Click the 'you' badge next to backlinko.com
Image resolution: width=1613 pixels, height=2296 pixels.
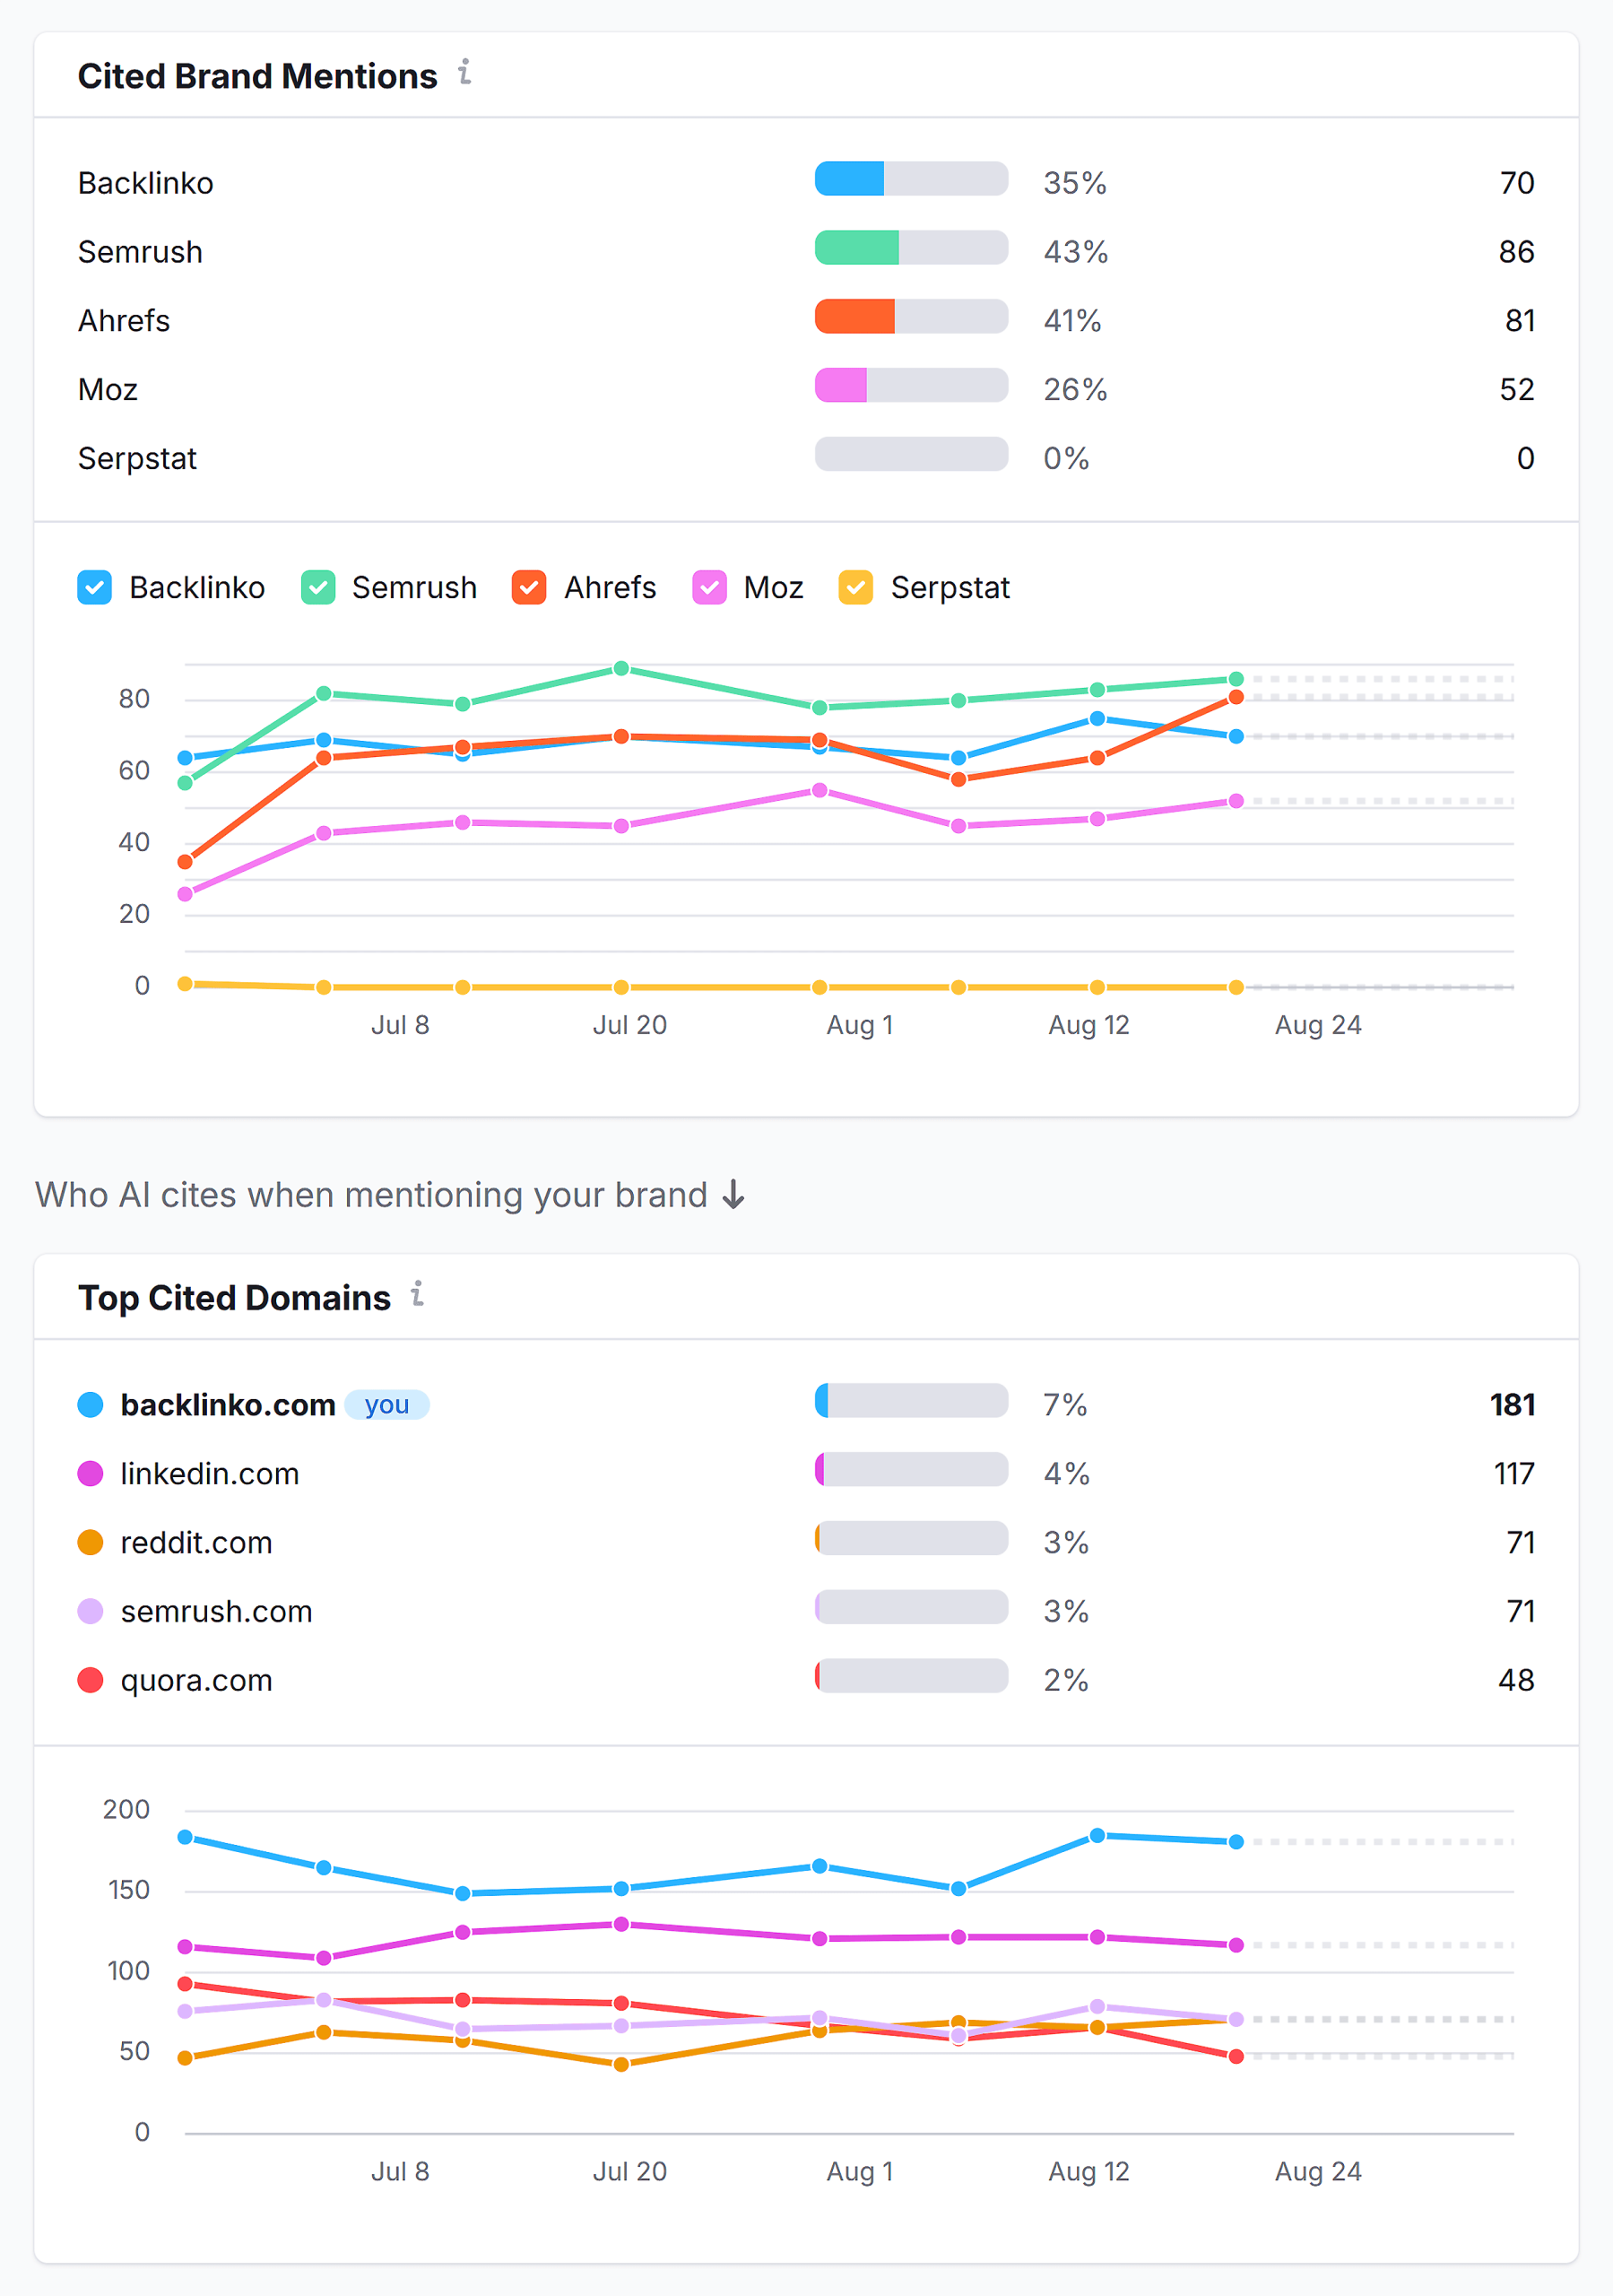point(387,1404)
